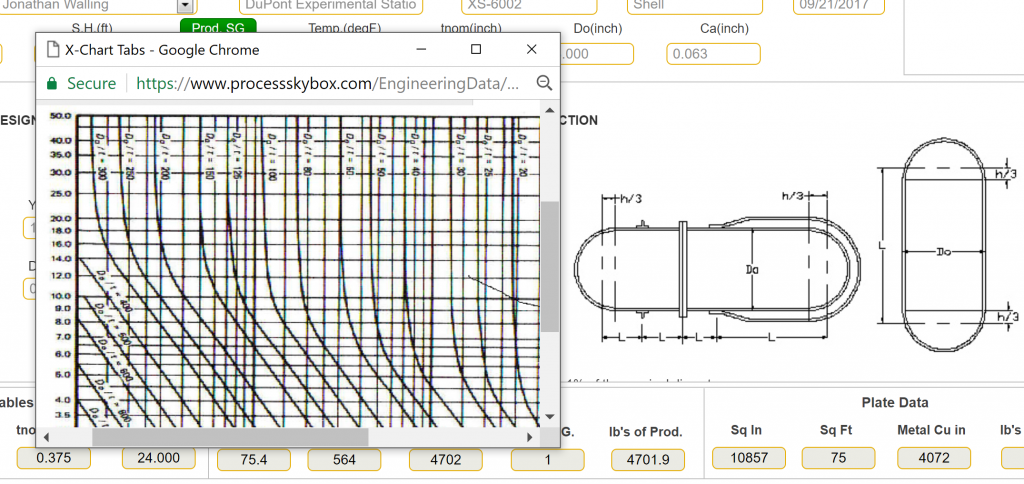Minimize the X-Chart Tabs Chrome window
Screen dimensions: 1024x484
click(x=421, y=50)
